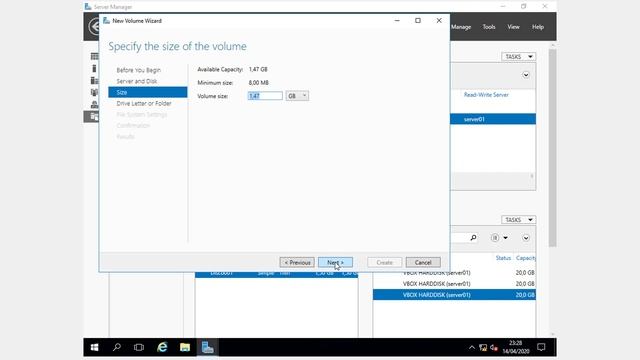Open the volume tray icon
This screenshot has width=640, height=360.
pos(494,347)
